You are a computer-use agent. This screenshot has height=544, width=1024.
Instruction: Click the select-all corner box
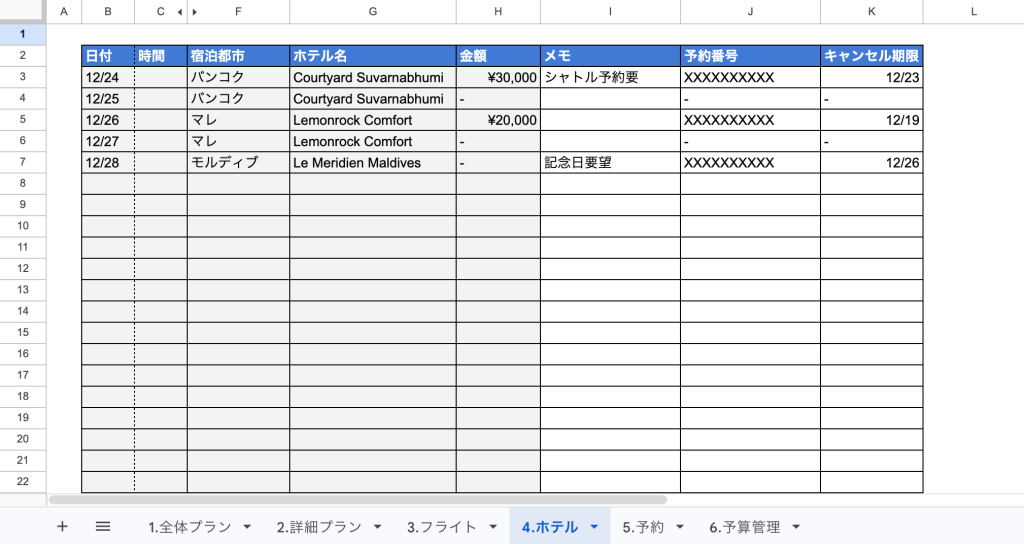pos(22,12)
